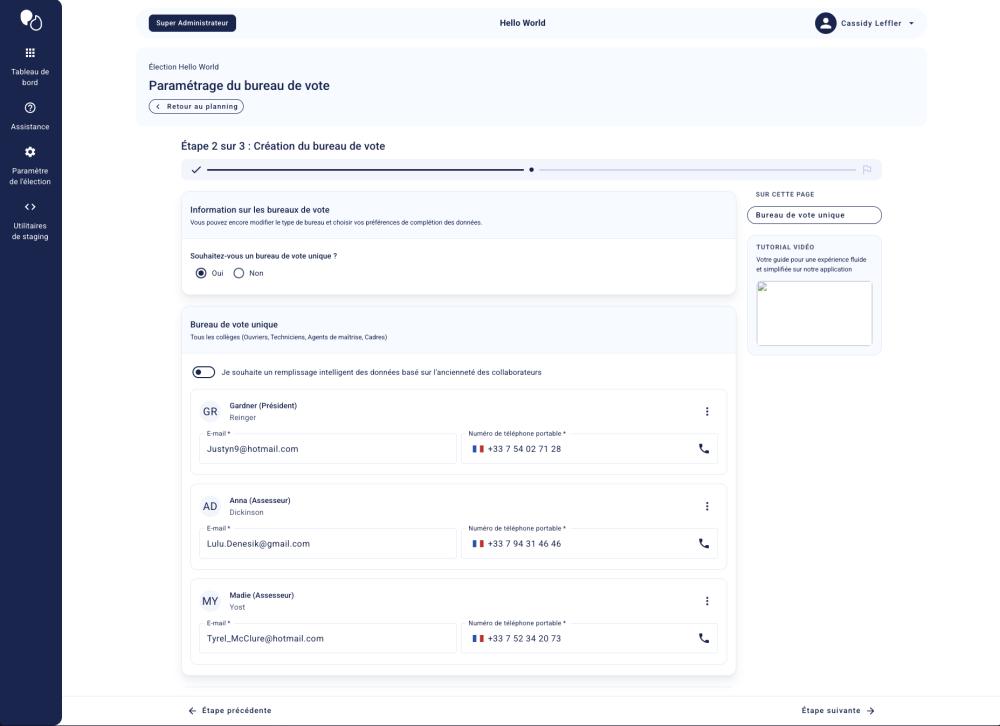This screenshot has width=1000, height=726.
Task: Open Paramètre de l'élection gear icon
Action: coord(30,152)
